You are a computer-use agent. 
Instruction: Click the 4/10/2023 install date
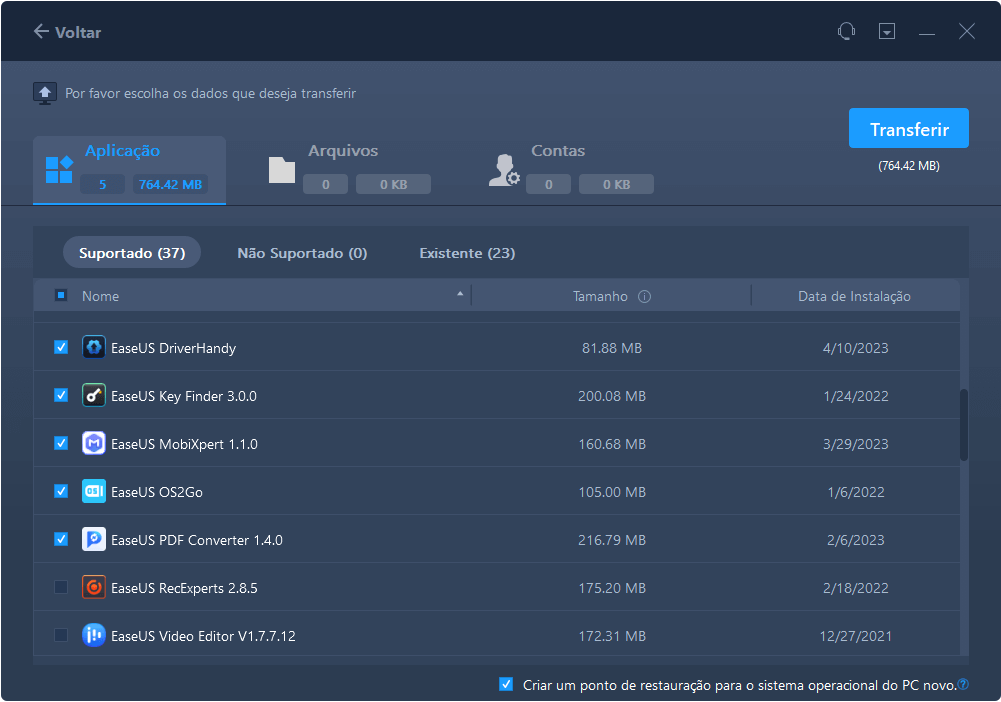click(855, 348)
